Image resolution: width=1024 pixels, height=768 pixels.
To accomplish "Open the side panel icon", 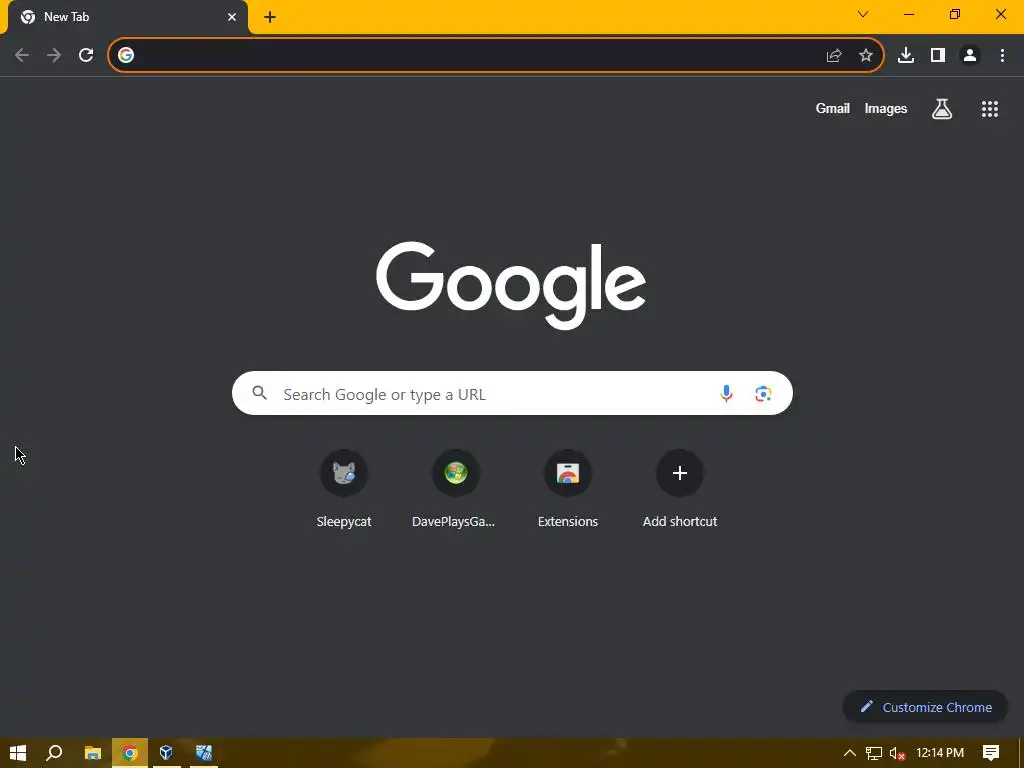I will click(938, 56).
